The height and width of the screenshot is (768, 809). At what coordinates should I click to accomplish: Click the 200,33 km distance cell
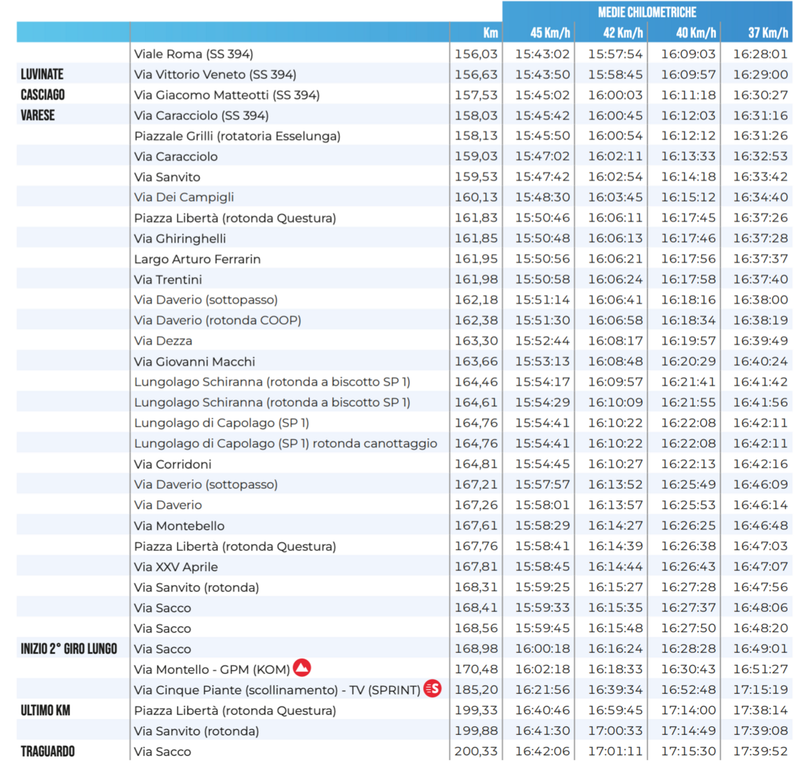(476, 751)
